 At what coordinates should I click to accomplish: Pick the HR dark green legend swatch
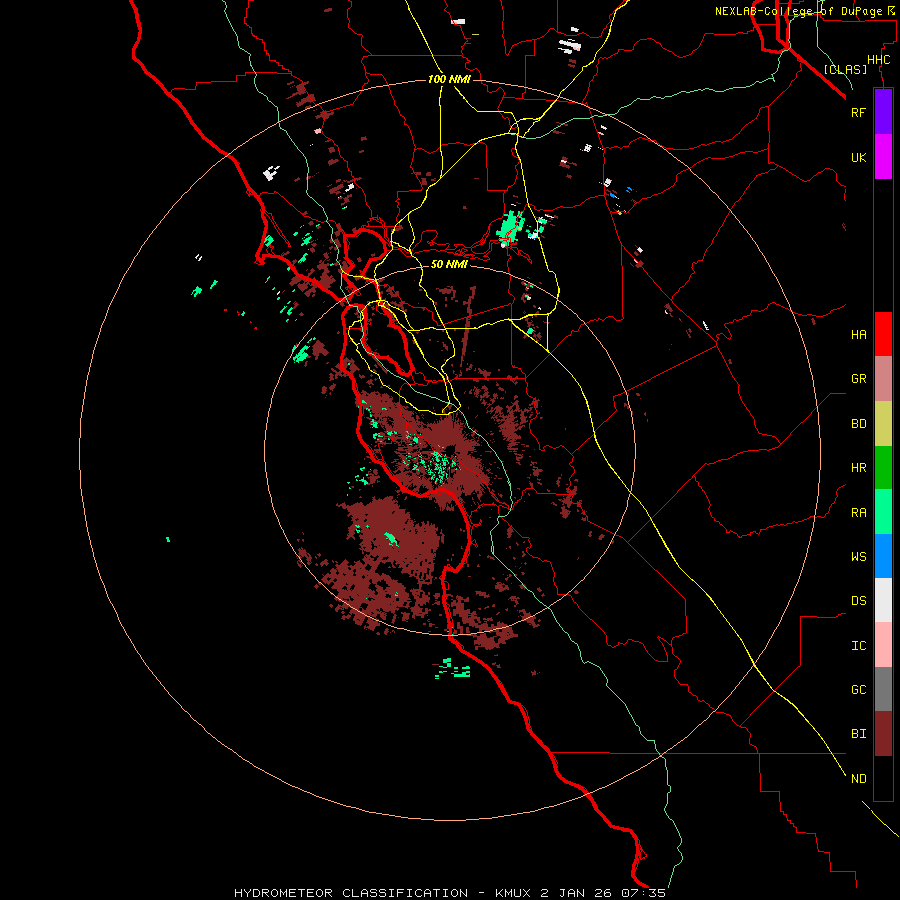[883, 468]
